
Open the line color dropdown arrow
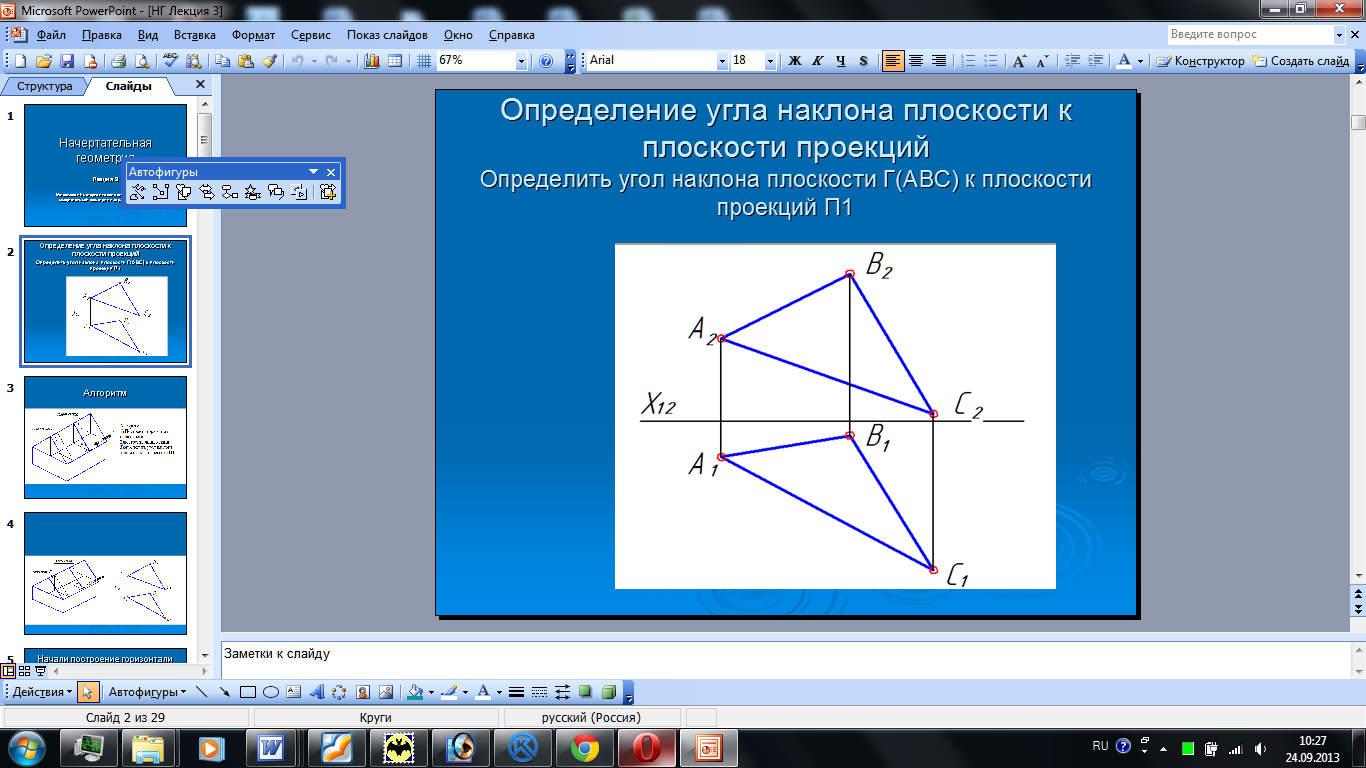click(x=465, y=692)
